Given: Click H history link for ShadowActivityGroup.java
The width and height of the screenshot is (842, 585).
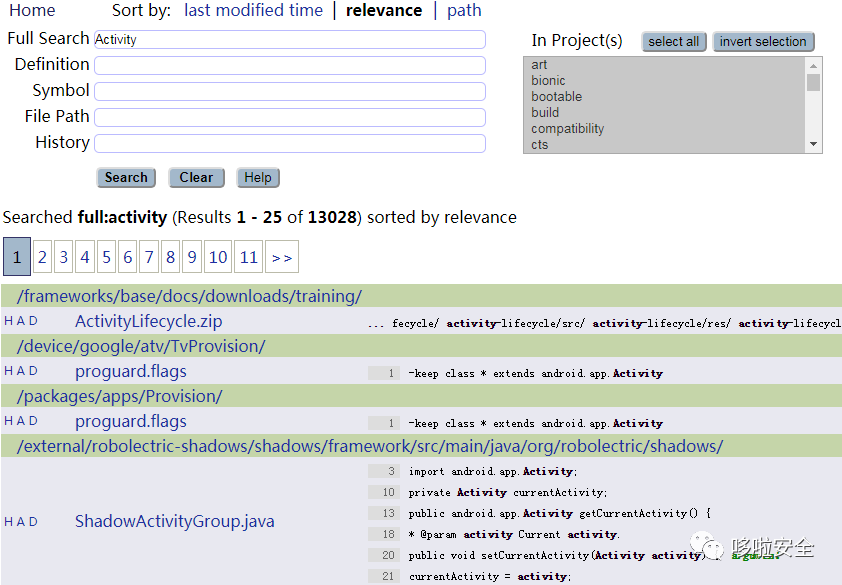Looking at the screenshot, I should 8,522.
